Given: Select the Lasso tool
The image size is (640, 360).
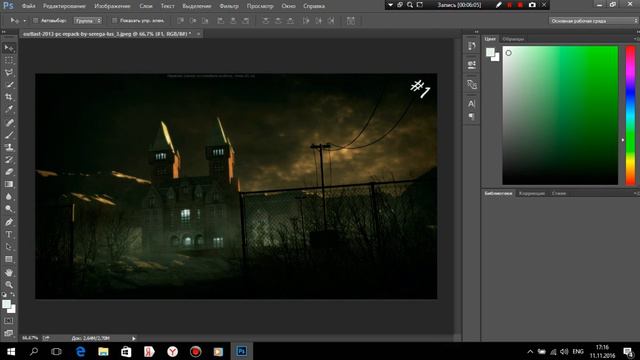Looking at the screenshot, I should pyautogui.click(x=9, y=73).
